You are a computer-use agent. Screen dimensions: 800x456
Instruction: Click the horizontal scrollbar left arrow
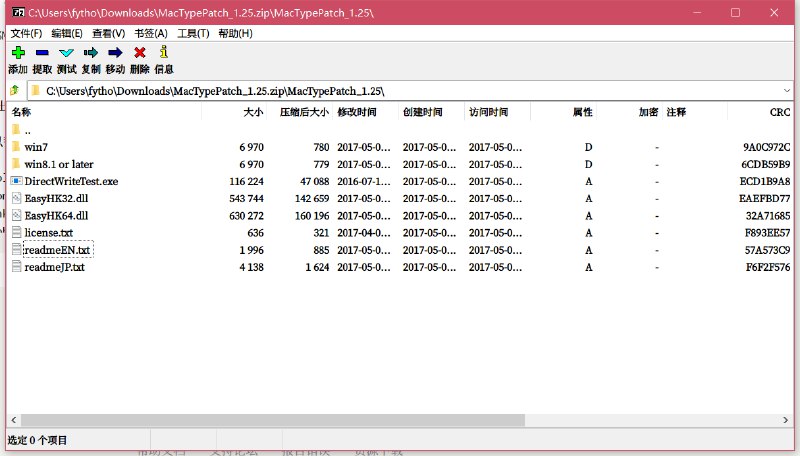[14, 420]
